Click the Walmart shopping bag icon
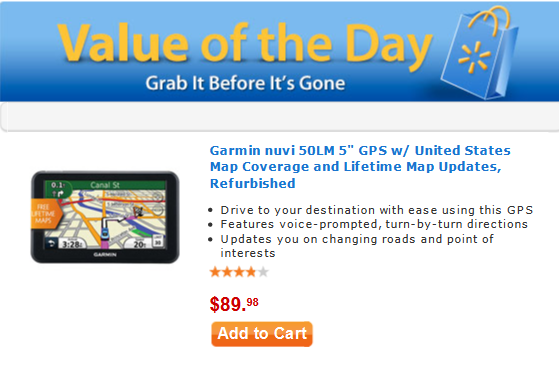The image size is (559, 370). pyautogui.click(x=479, y=53)
